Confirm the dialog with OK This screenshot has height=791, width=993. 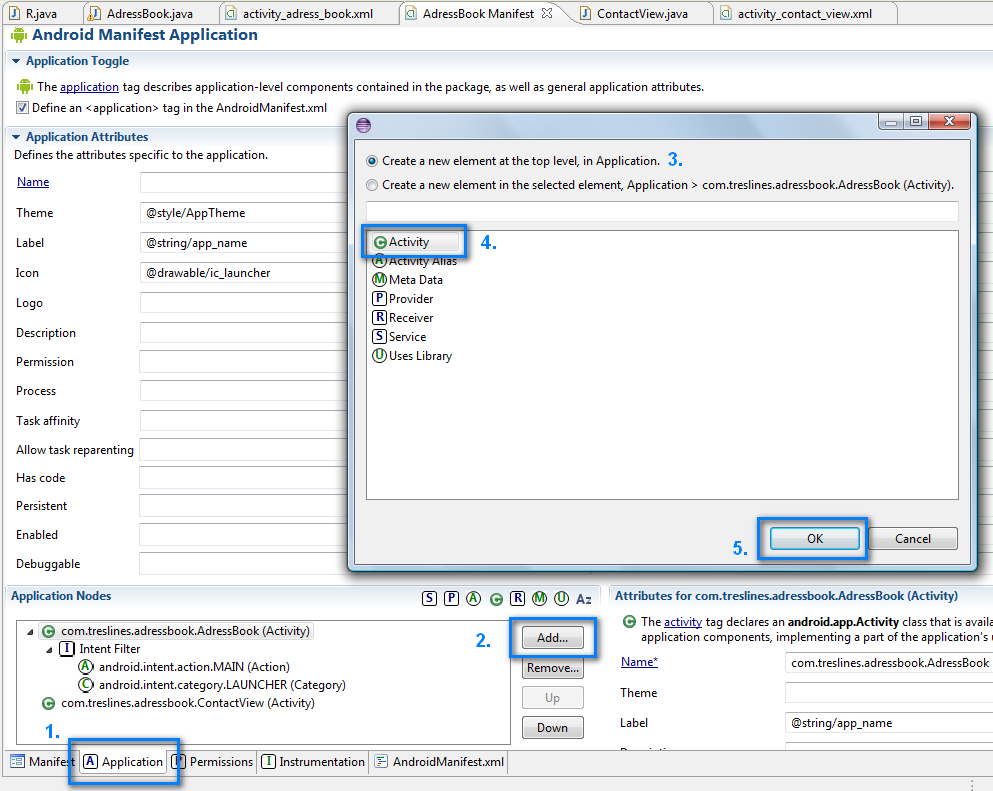coord(814,538)
